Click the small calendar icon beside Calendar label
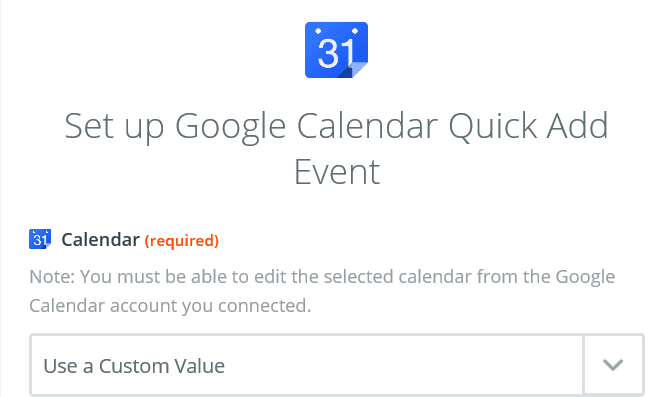657x397 pixels. [40, 239]
